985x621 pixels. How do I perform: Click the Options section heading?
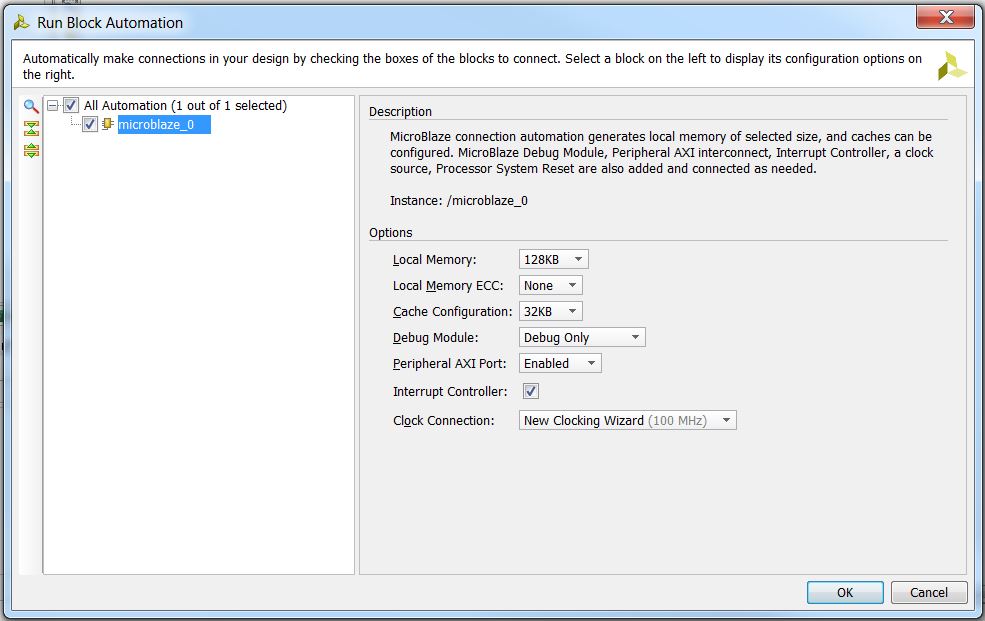click(391, 232)
